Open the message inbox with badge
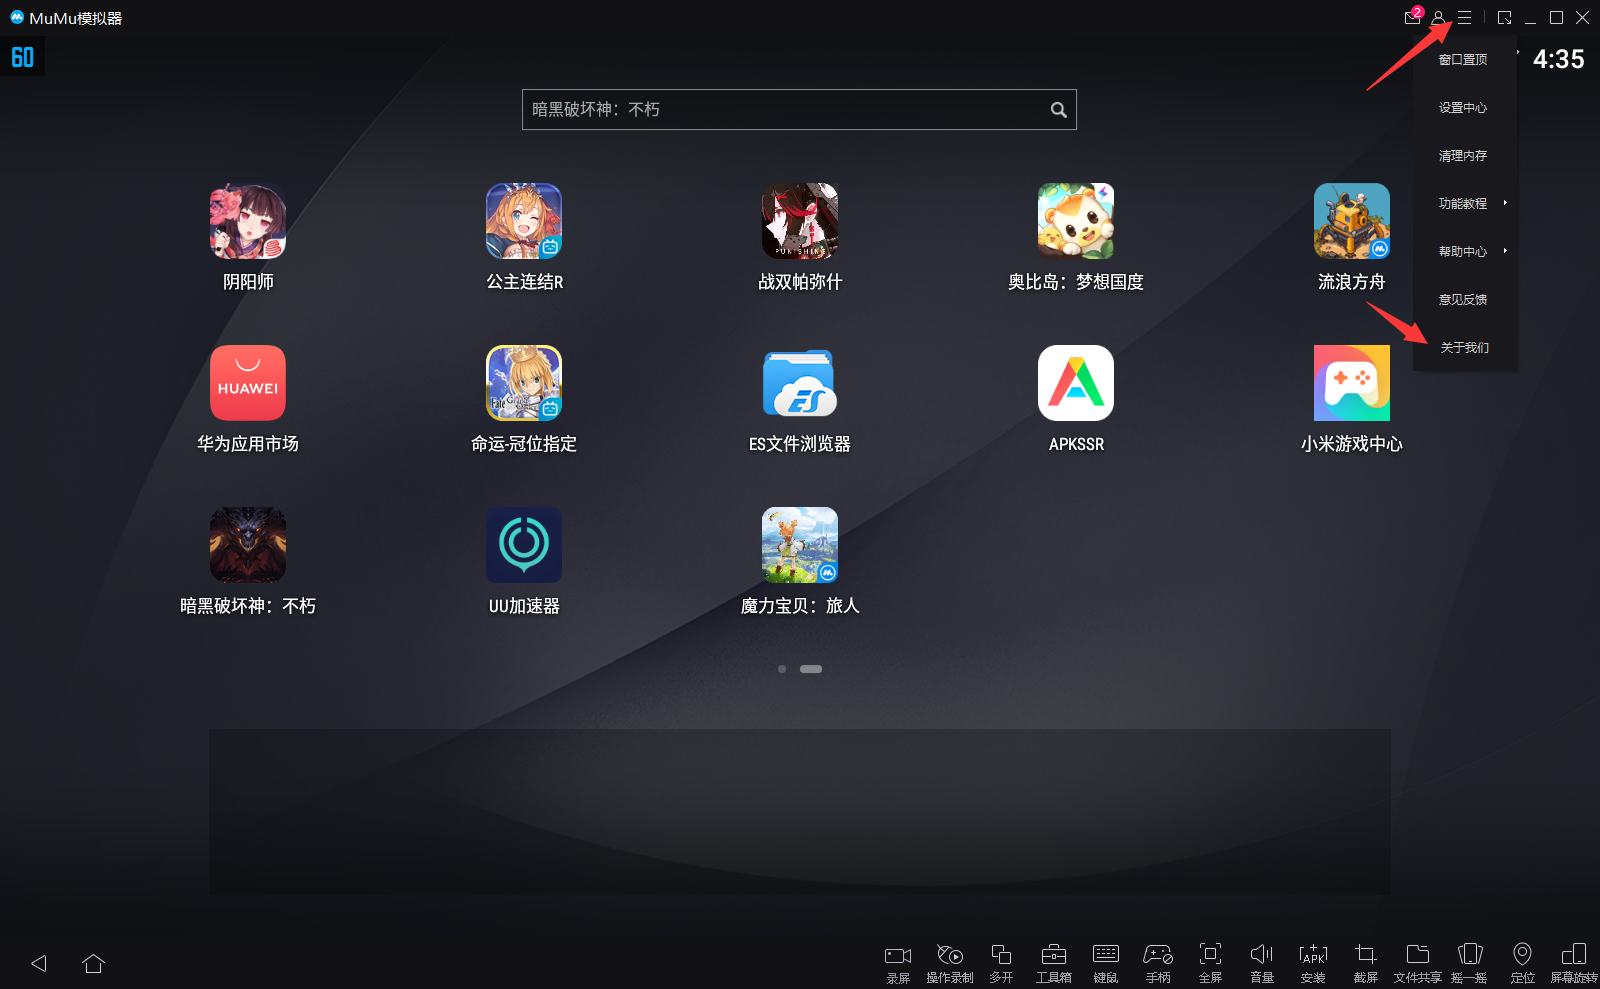The height and width of the screenshot is (989, 1600). [1413, 17]
